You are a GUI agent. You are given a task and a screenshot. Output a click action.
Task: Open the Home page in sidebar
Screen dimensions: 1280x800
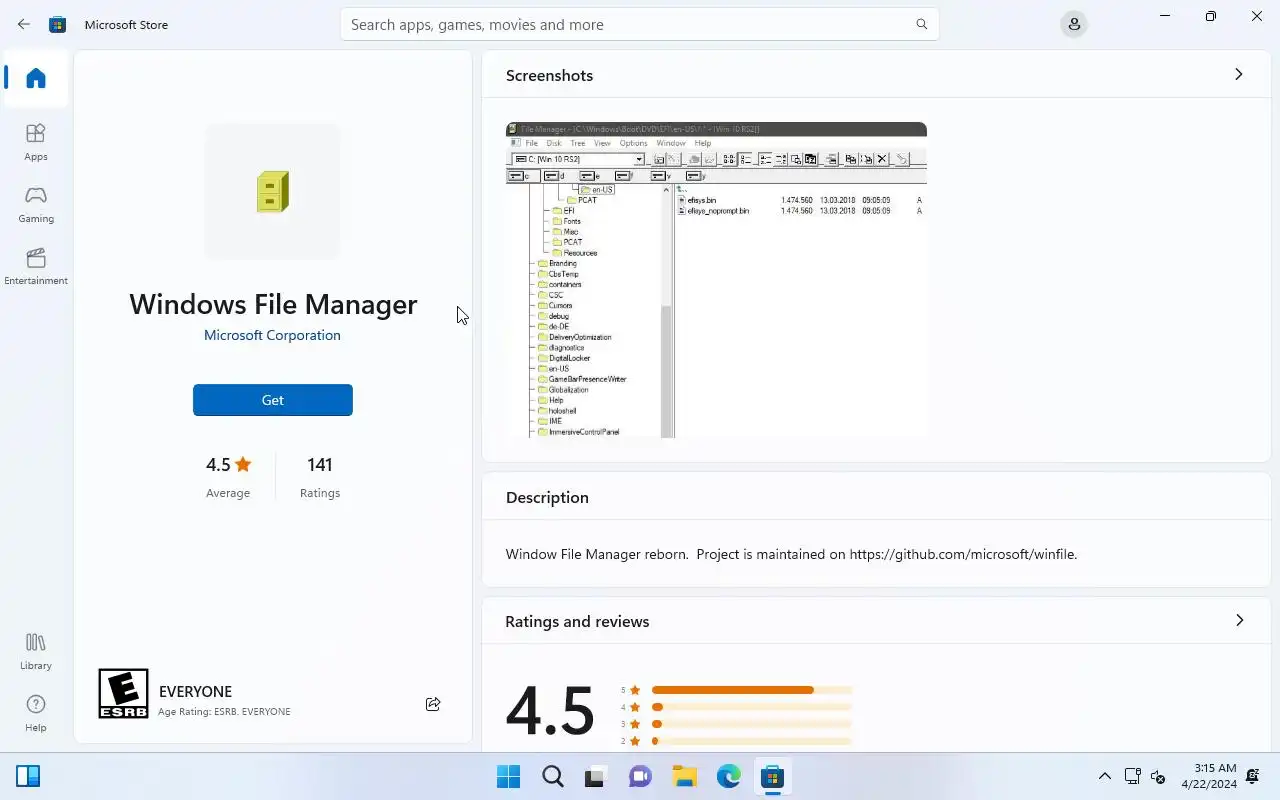(x=36, y=78)
